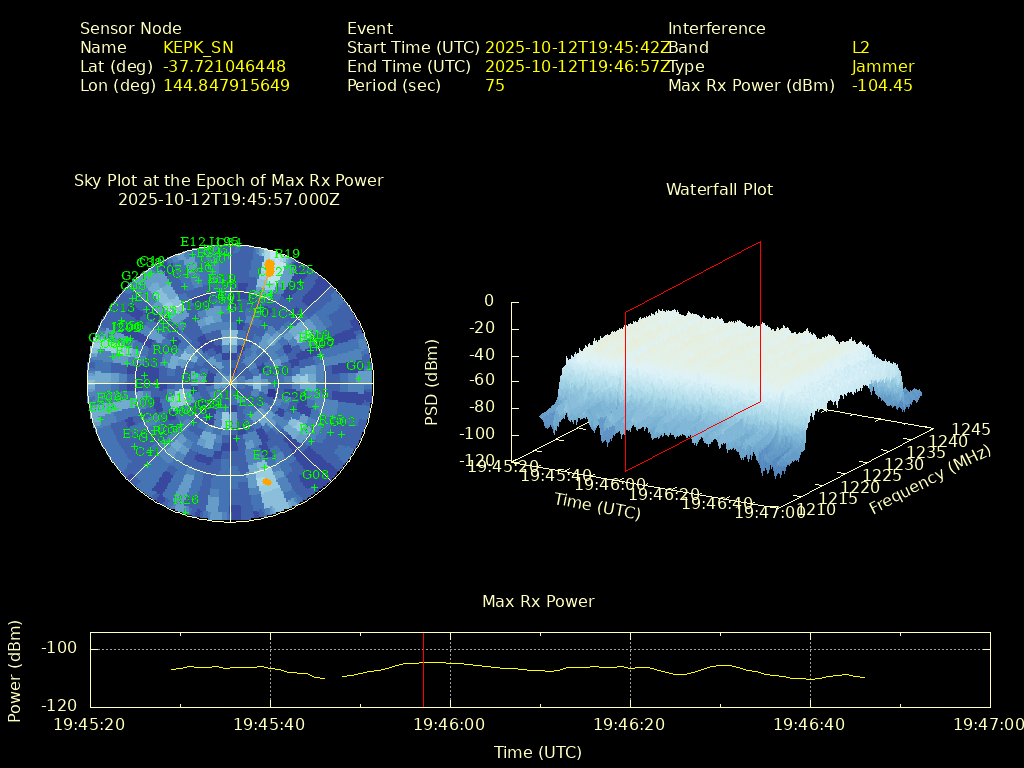
Task: Select the latitude value -37.721046448
Action: [224, 66]
